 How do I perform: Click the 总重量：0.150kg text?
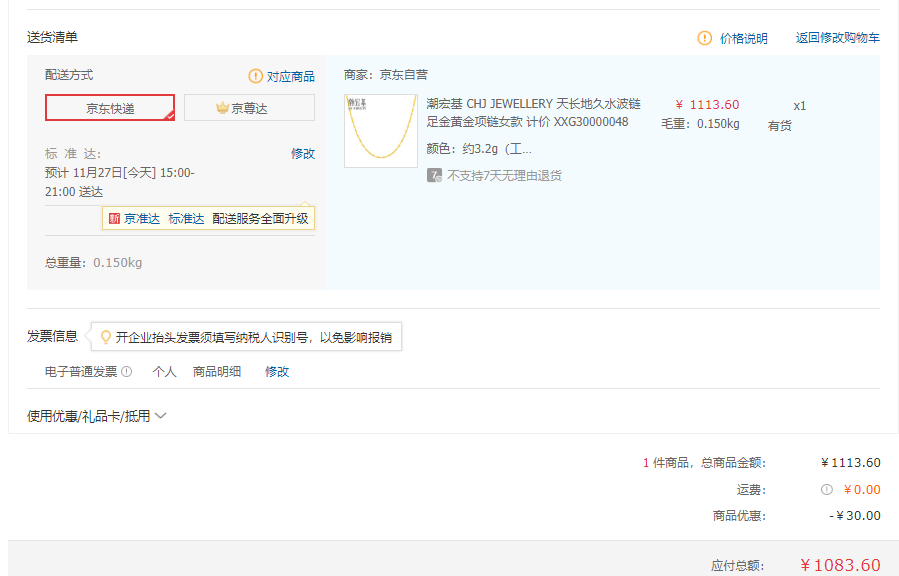(x=93, y=262)
